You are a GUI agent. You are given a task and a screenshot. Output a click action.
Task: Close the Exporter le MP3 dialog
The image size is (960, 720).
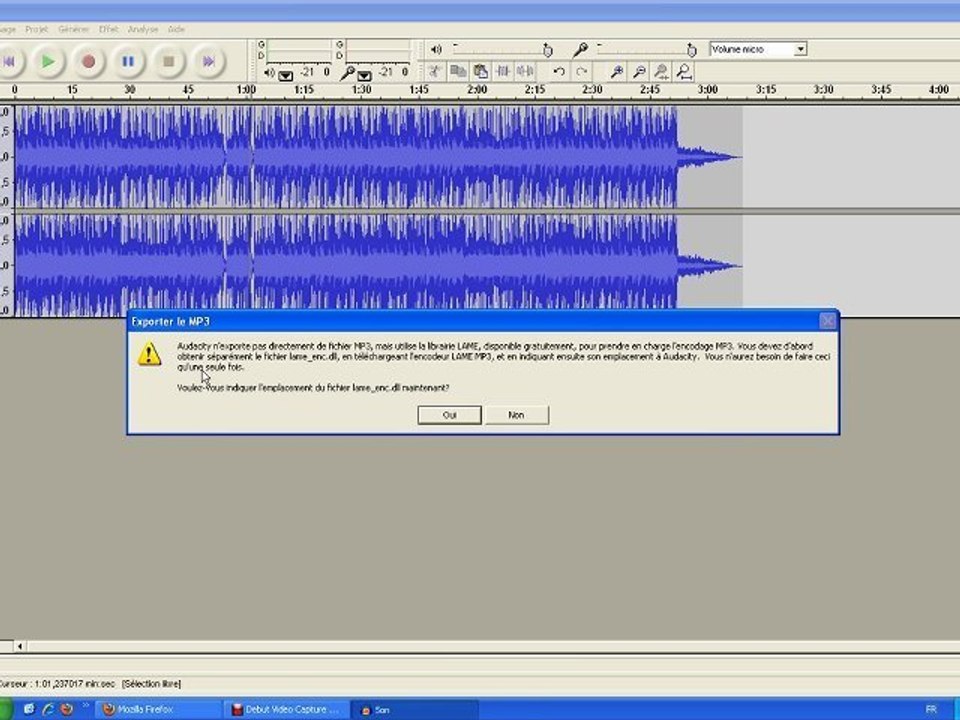point(828,321)
